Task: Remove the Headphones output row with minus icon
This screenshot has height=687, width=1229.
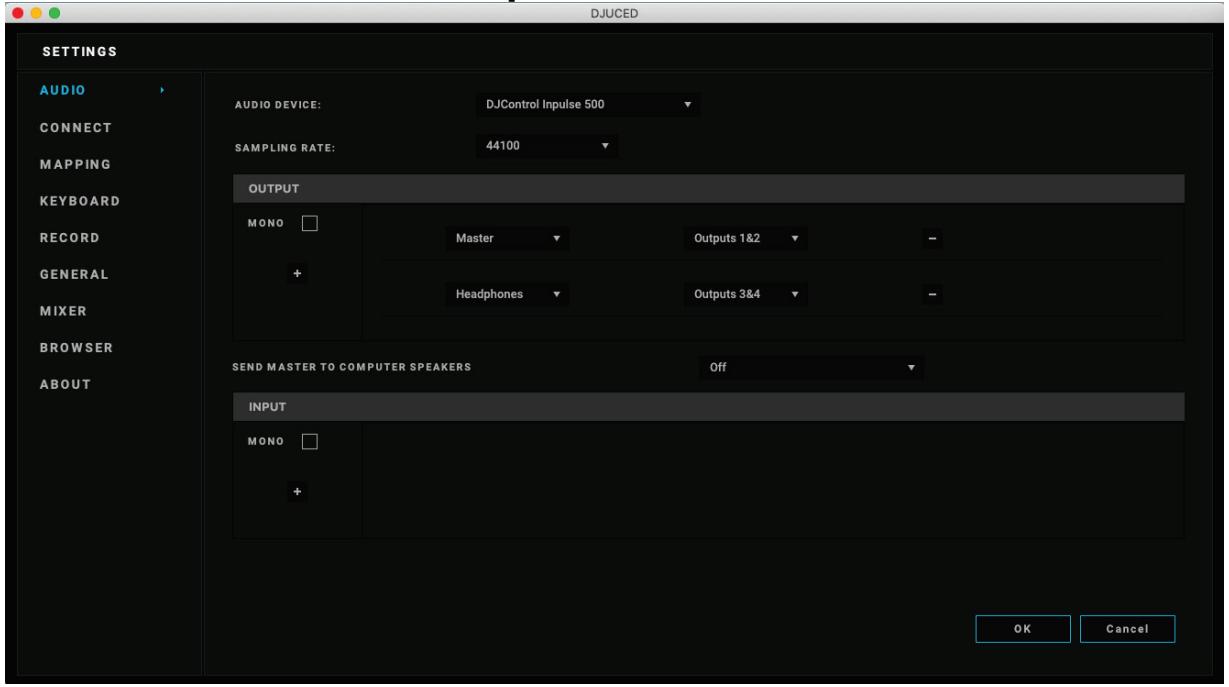Action: pyautogui.click(x=931, y=294)
